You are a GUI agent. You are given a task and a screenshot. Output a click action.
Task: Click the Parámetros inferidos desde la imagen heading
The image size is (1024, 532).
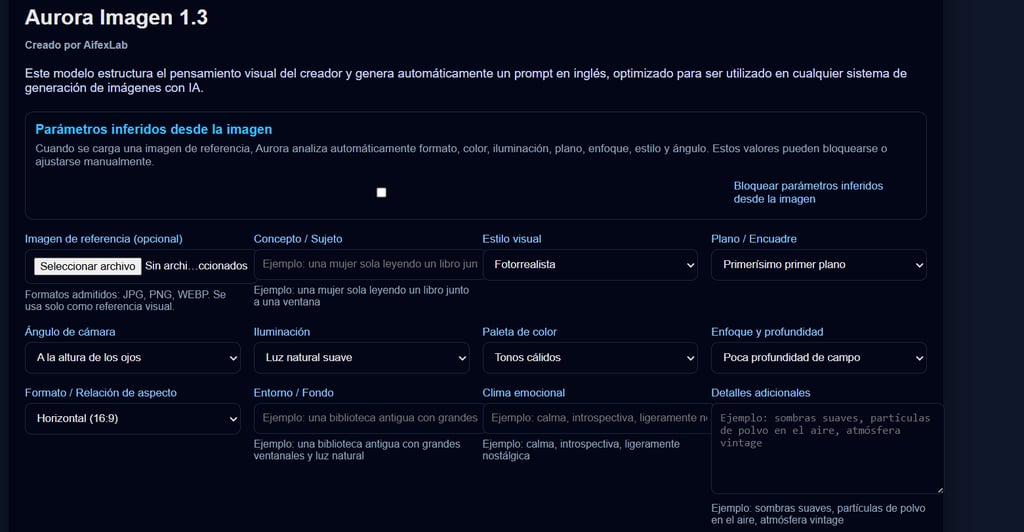[x=153, y=129]
